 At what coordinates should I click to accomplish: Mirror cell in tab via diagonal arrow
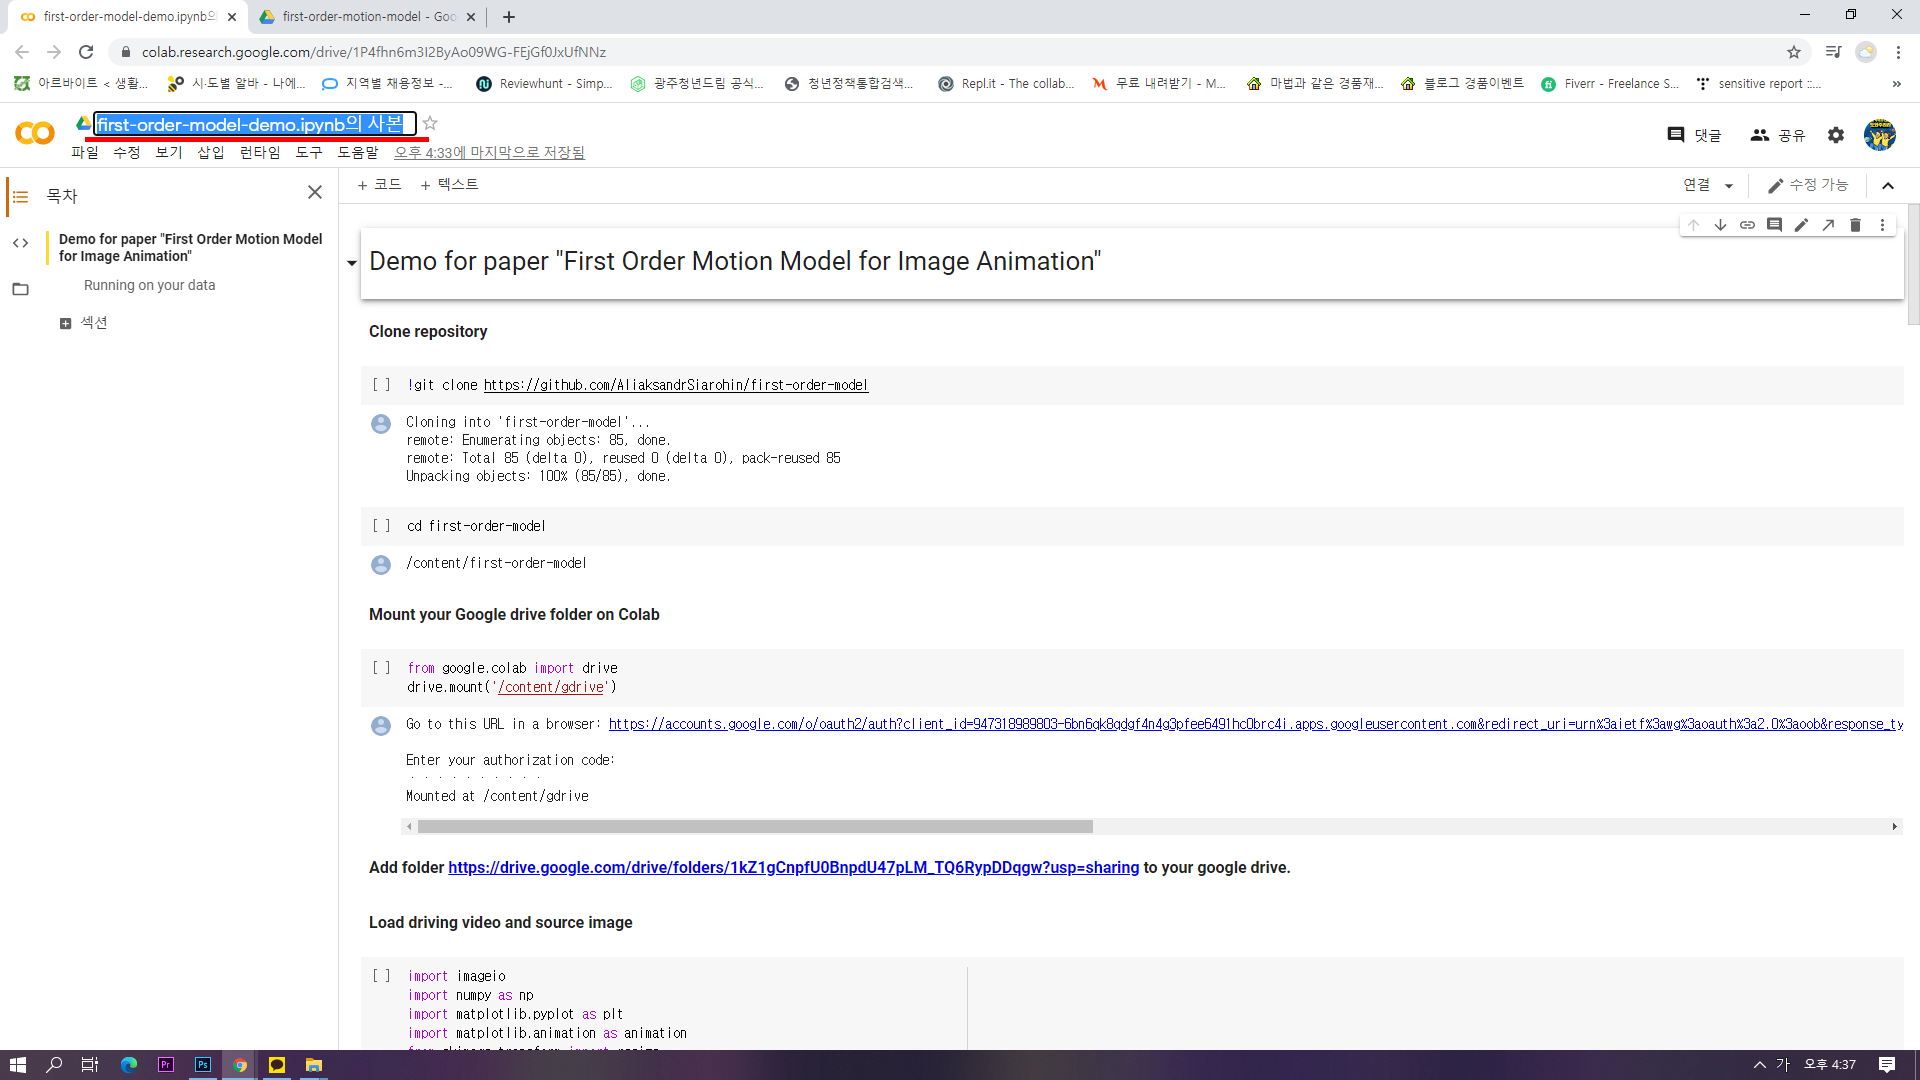1828,225
